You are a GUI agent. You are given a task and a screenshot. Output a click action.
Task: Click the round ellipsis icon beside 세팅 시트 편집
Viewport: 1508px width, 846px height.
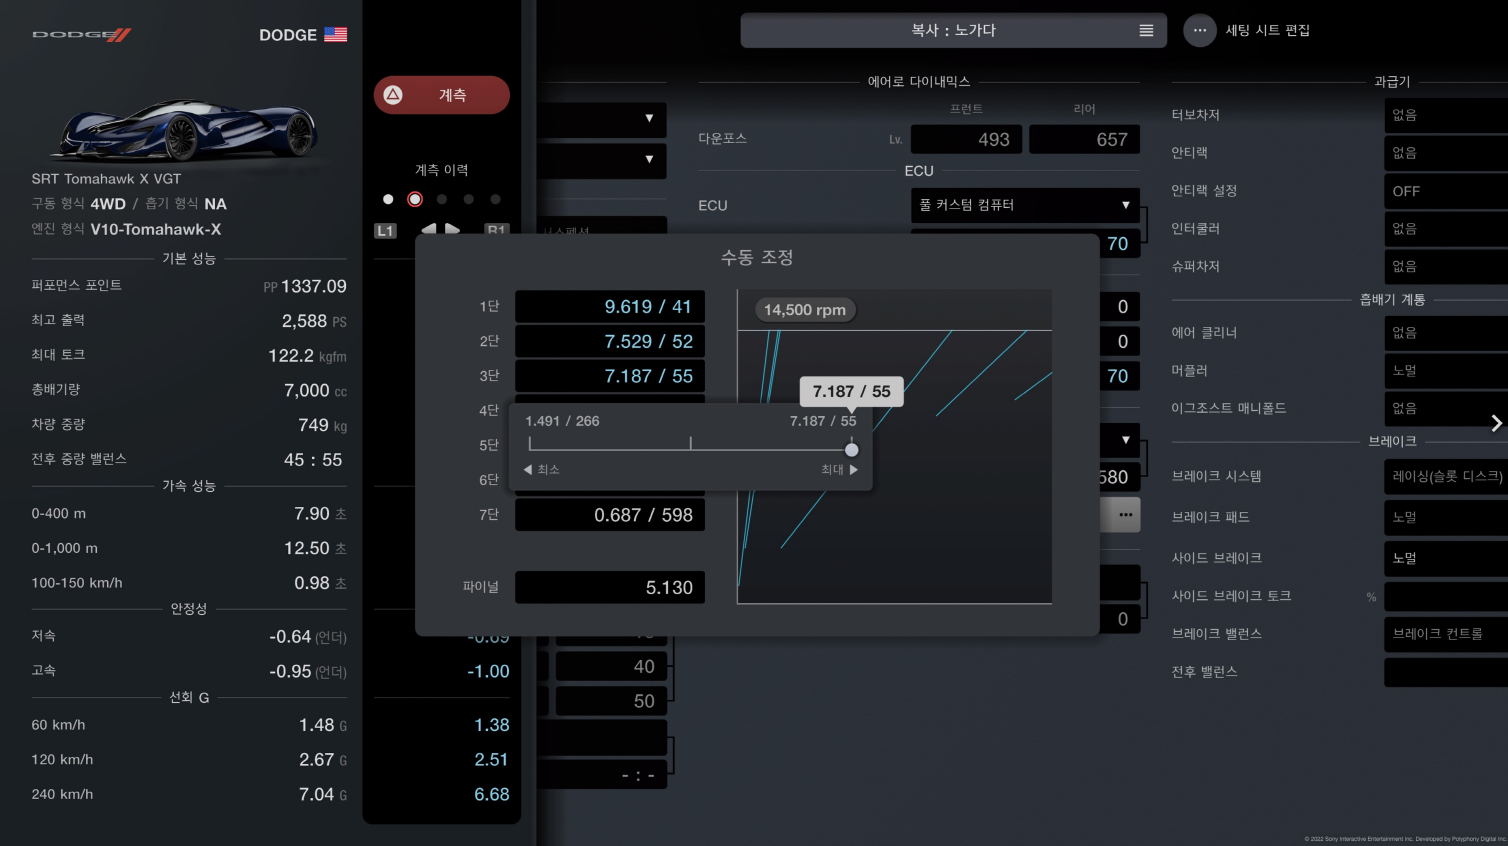coord(1200,30)
